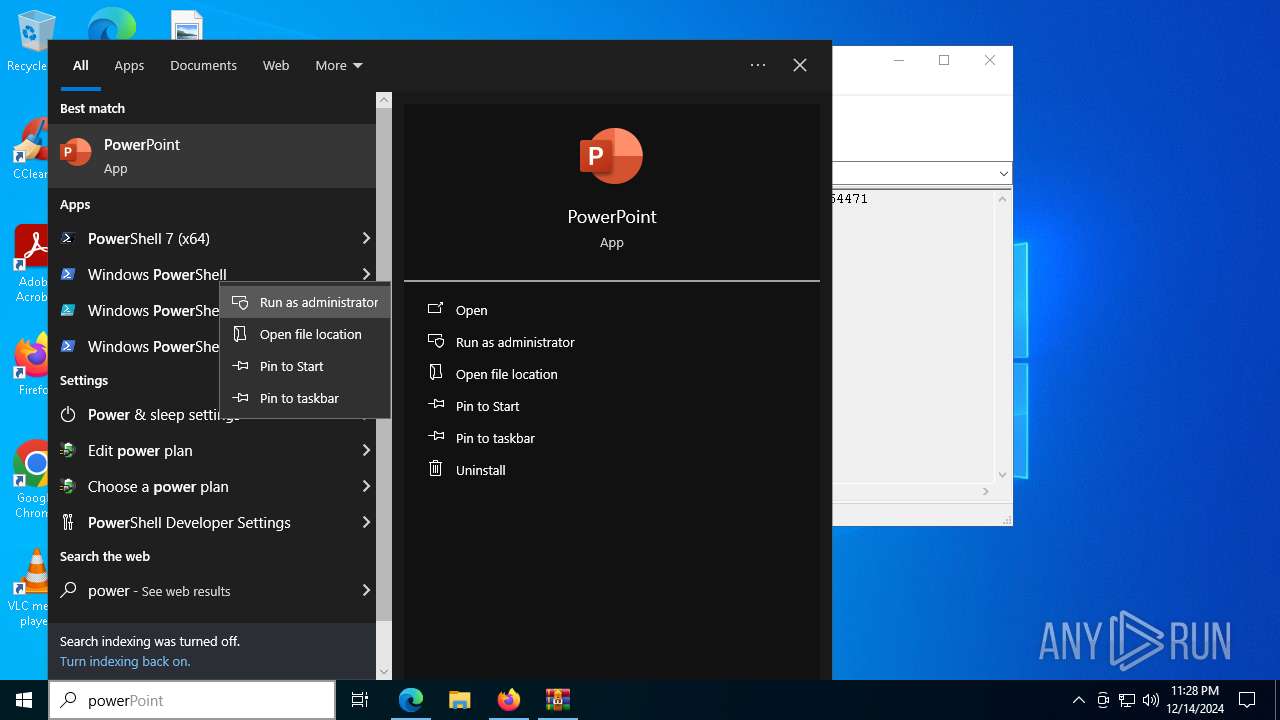
Task: Open File Explorer from the taskbar
Action: coord(460,700)
